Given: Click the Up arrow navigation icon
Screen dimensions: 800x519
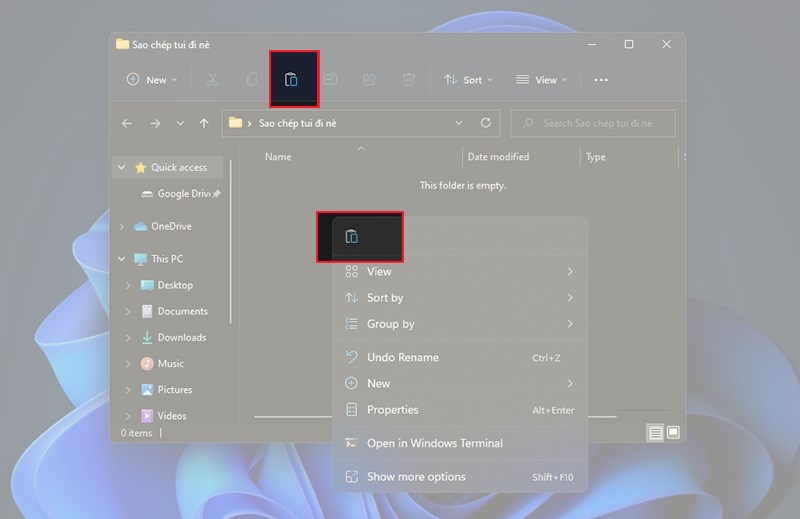Looking at the screenshot, I should pos(204,123).
